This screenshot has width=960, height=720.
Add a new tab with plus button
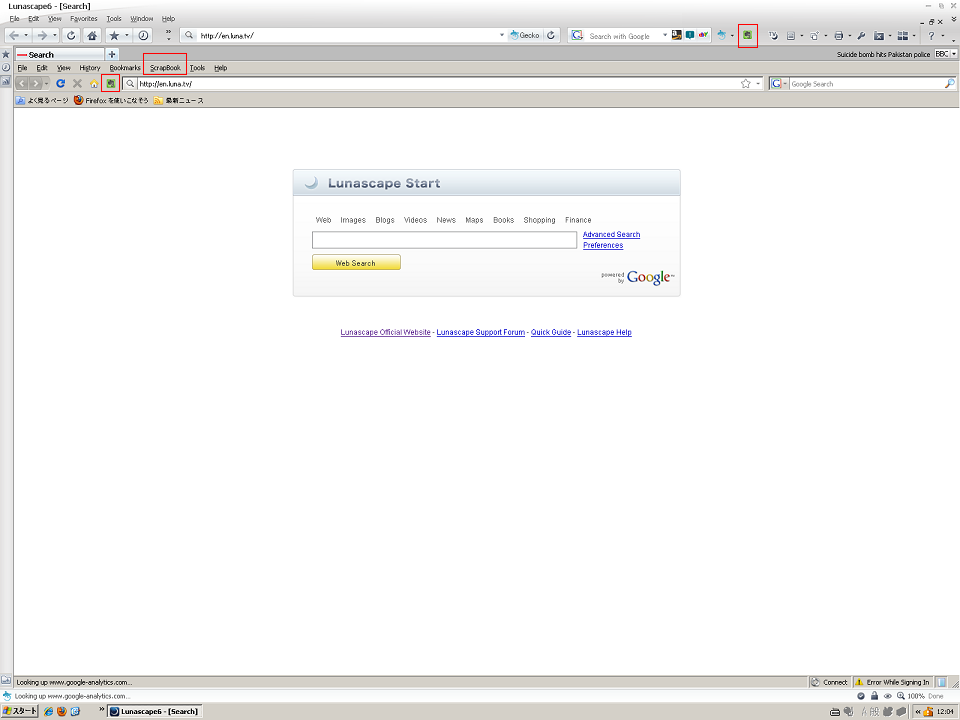(112, 54)
